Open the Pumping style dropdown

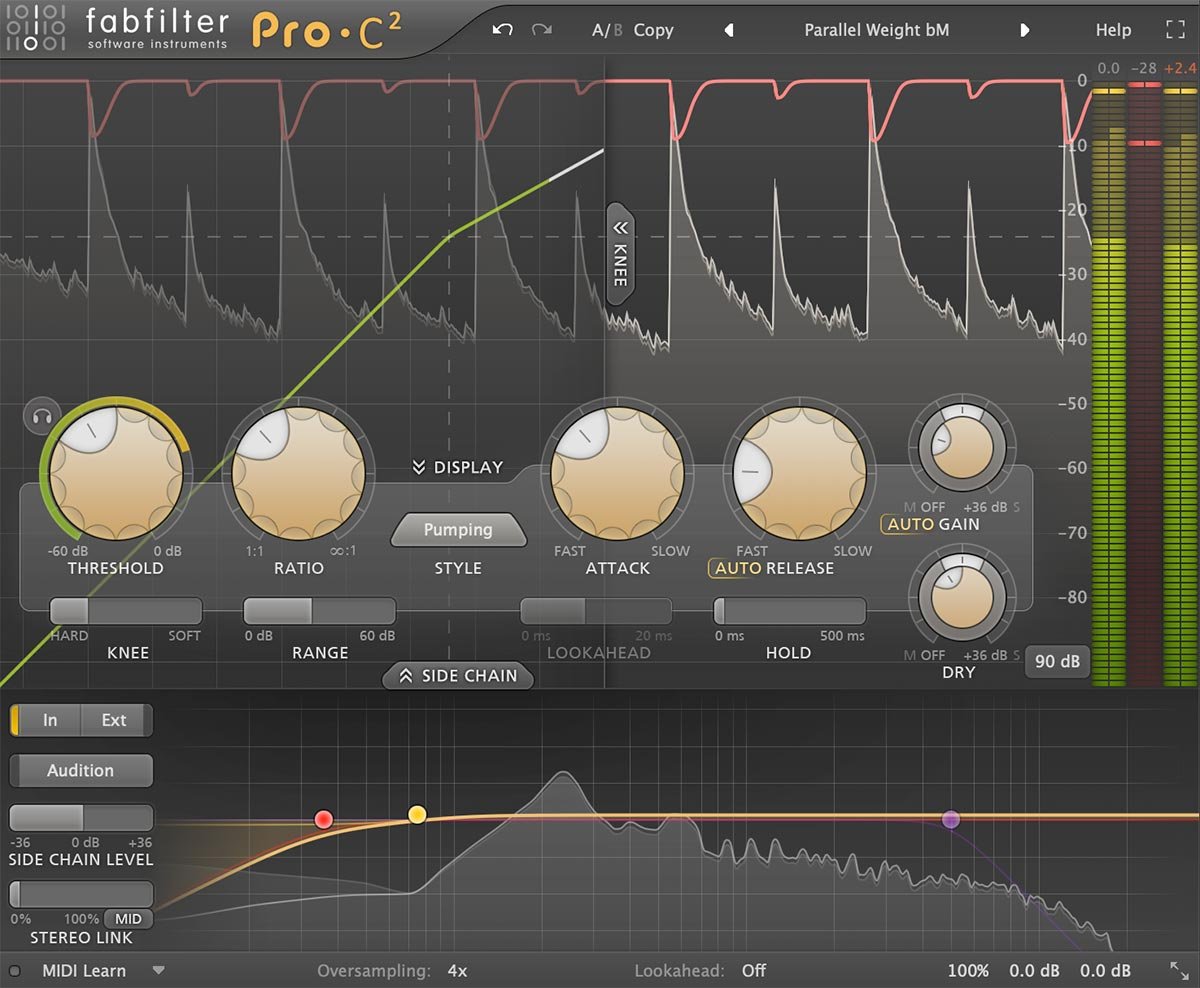click(x=458, y=529)
